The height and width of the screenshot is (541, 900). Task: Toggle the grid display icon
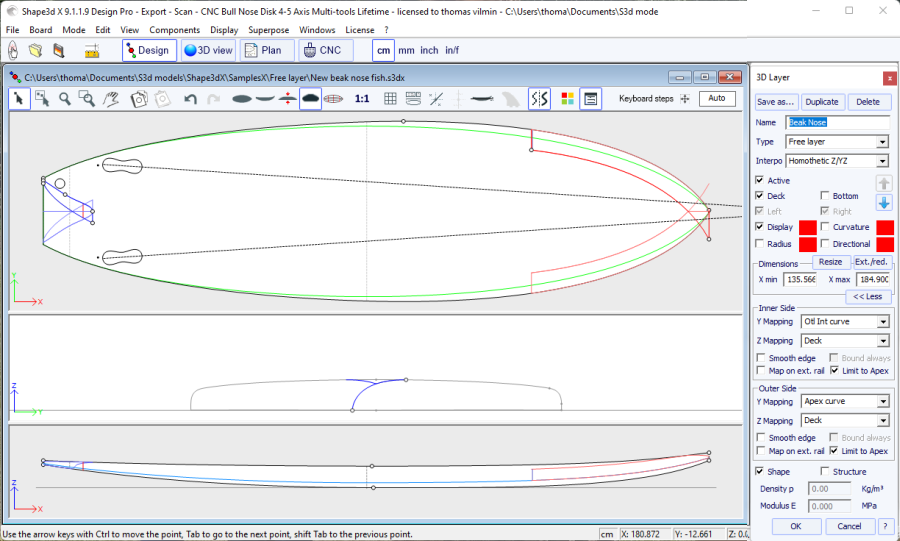coord(390,98)
